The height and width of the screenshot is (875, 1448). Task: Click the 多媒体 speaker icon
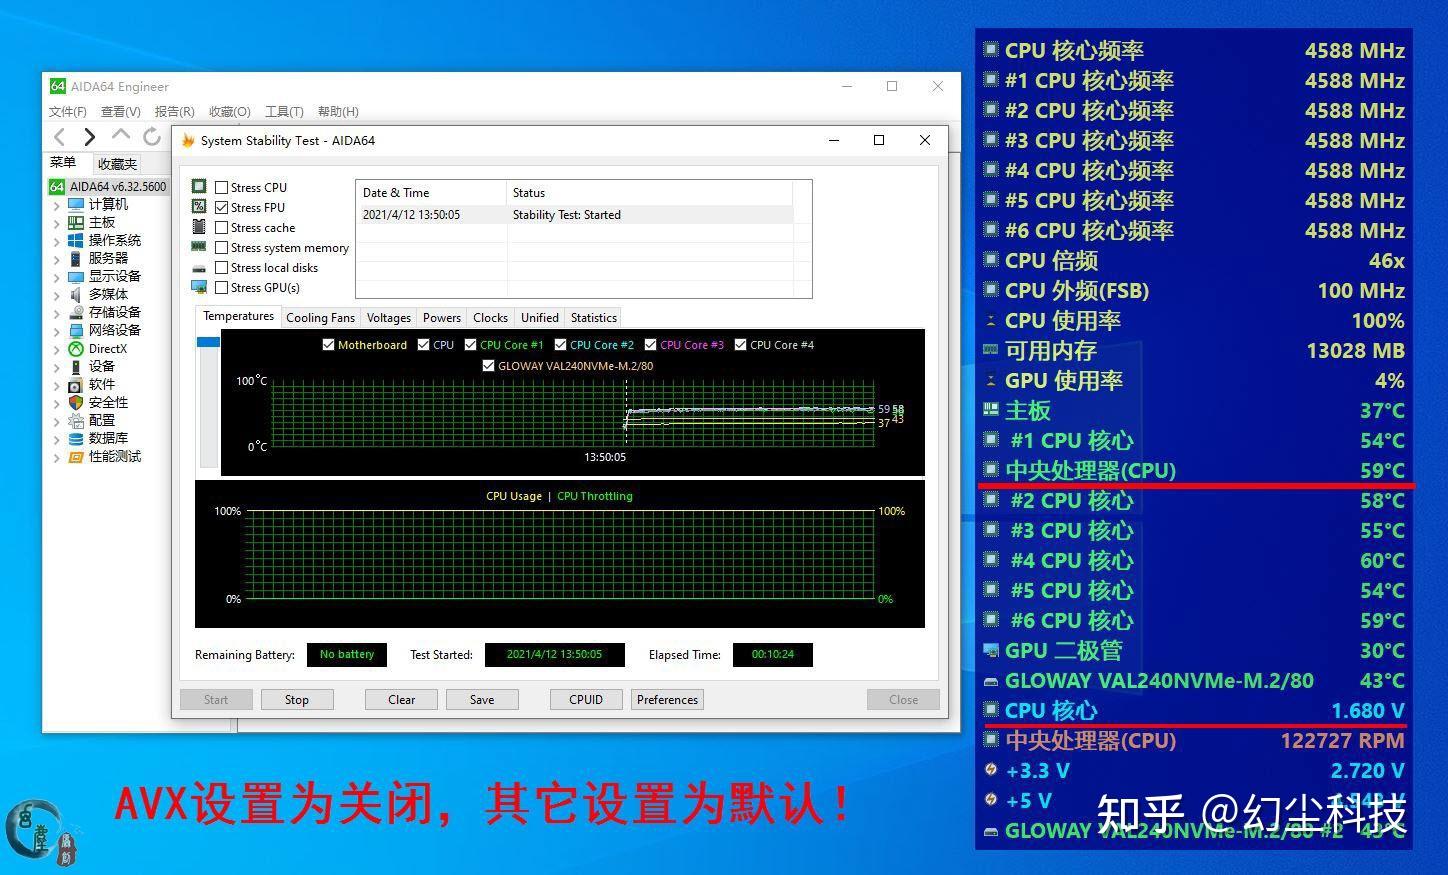76,294
